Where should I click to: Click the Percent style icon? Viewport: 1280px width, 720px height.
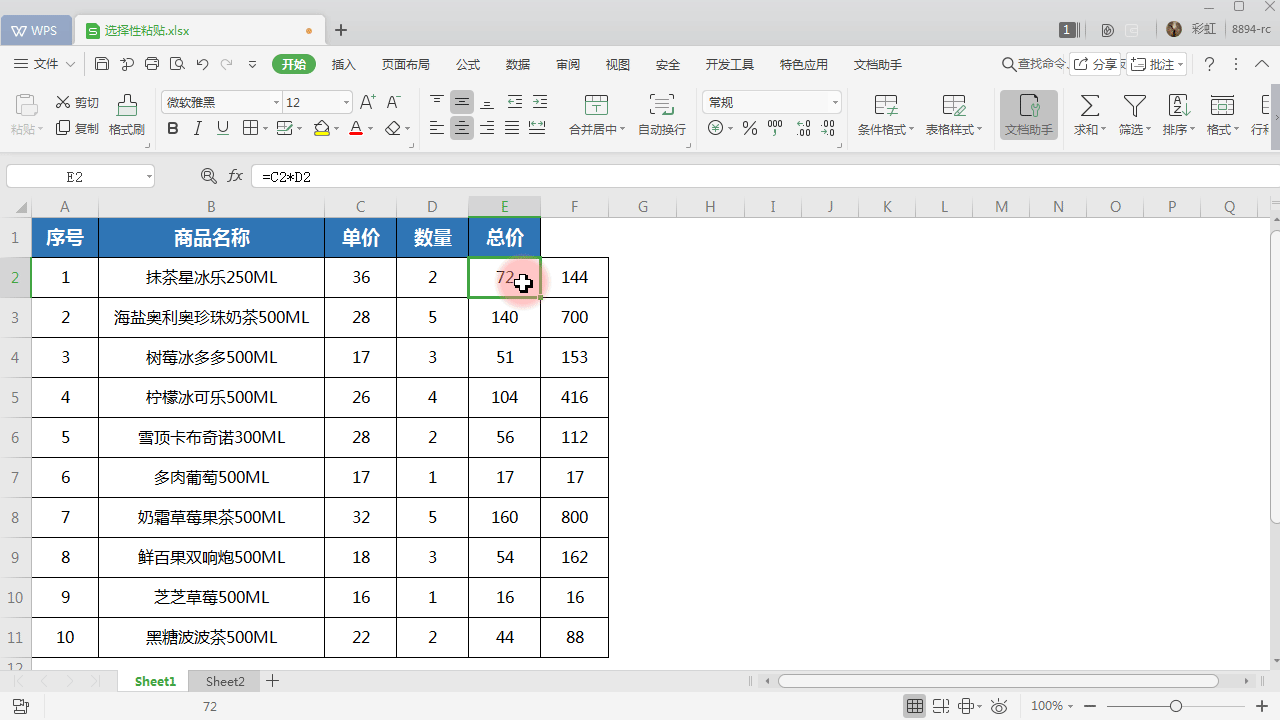(749, 128)
